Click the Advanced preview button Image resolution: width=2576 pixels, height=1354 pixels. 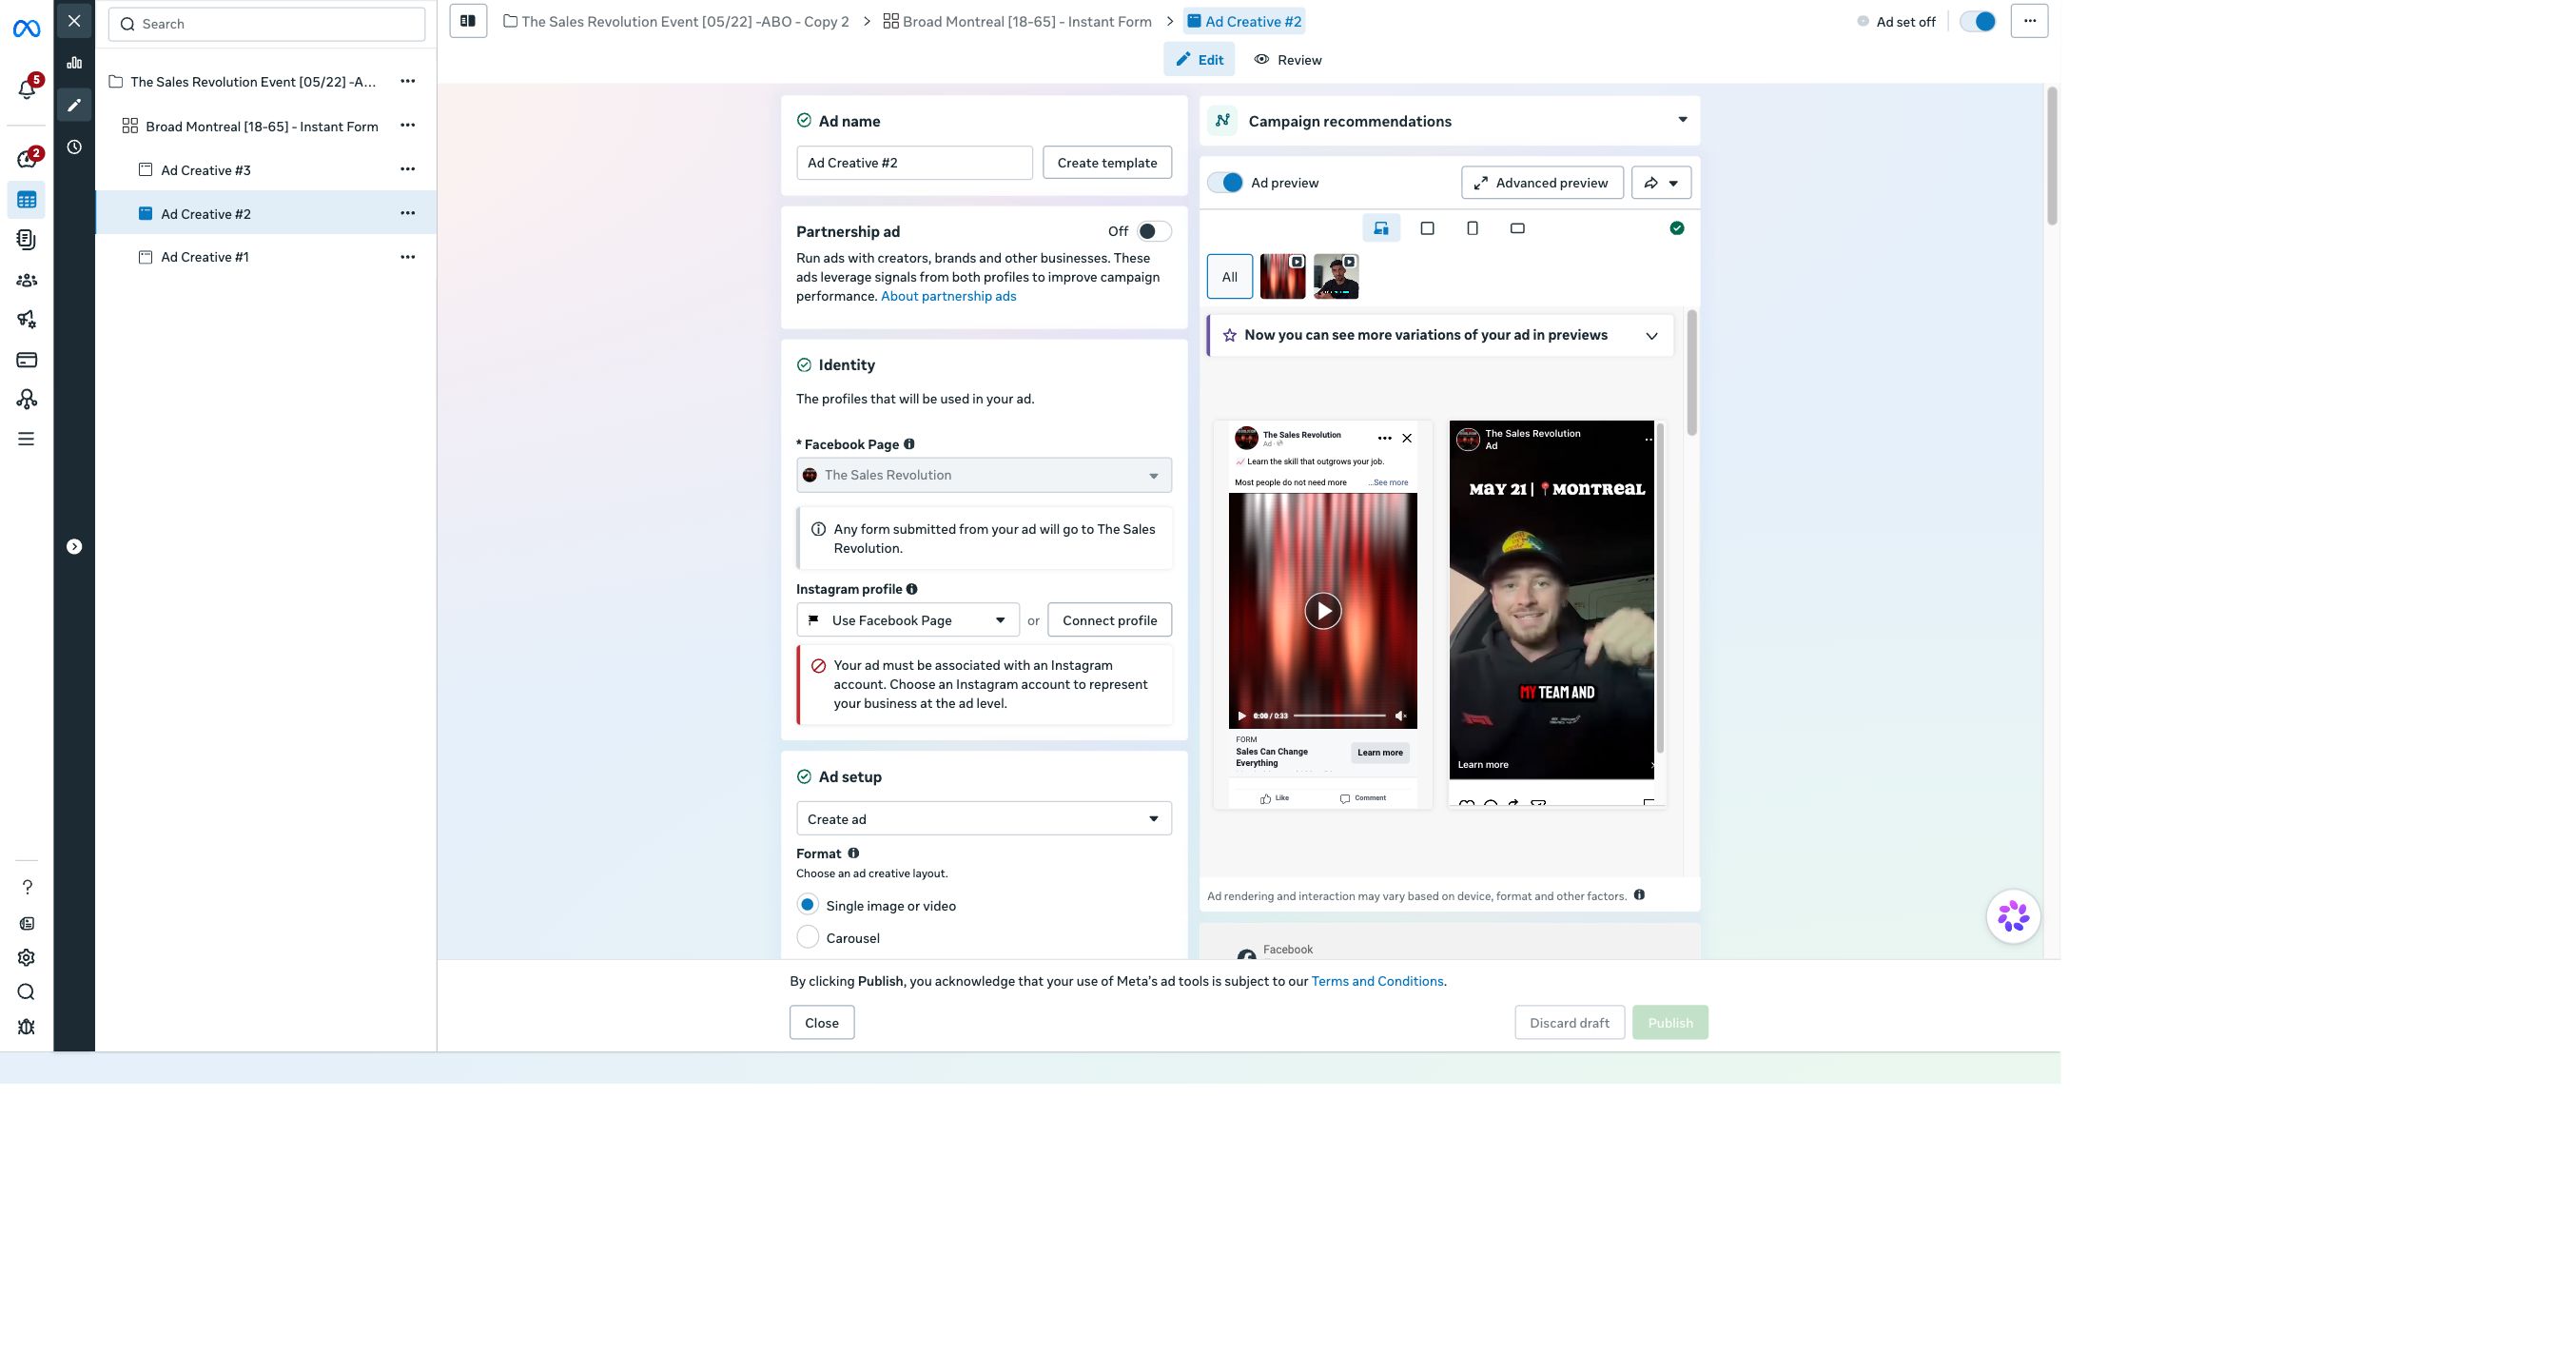click(1542, 182)
